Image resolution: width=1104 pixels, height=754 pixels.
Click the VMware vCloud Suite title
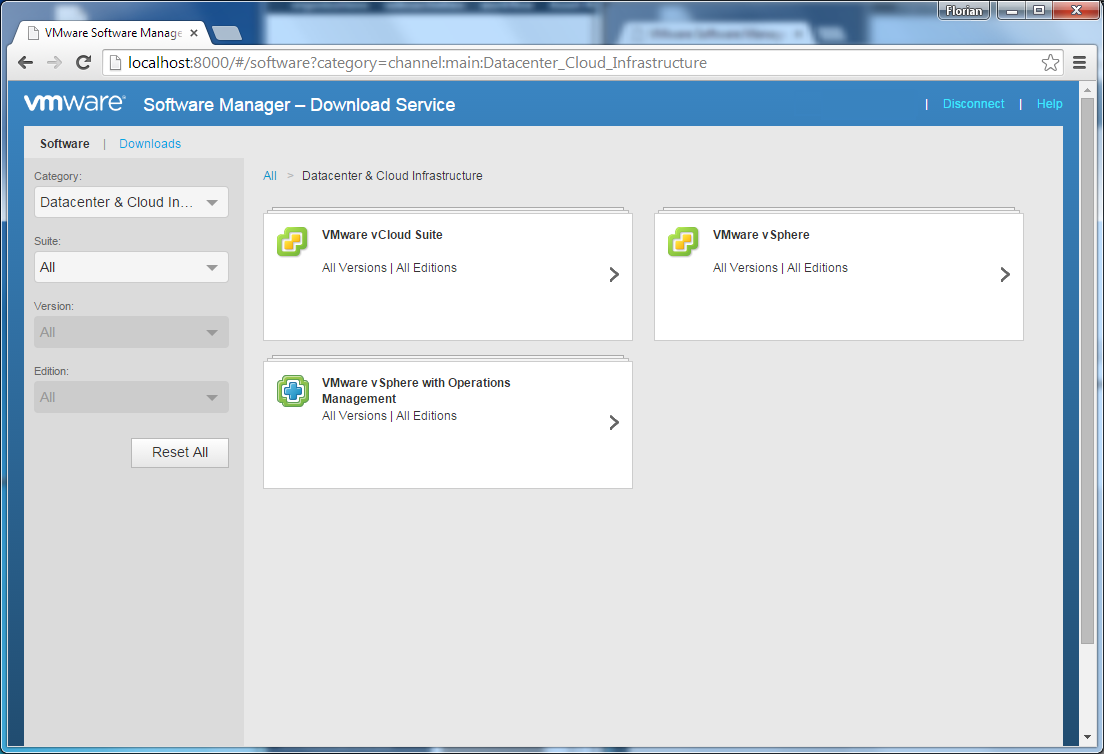click(x=382, y=234)
